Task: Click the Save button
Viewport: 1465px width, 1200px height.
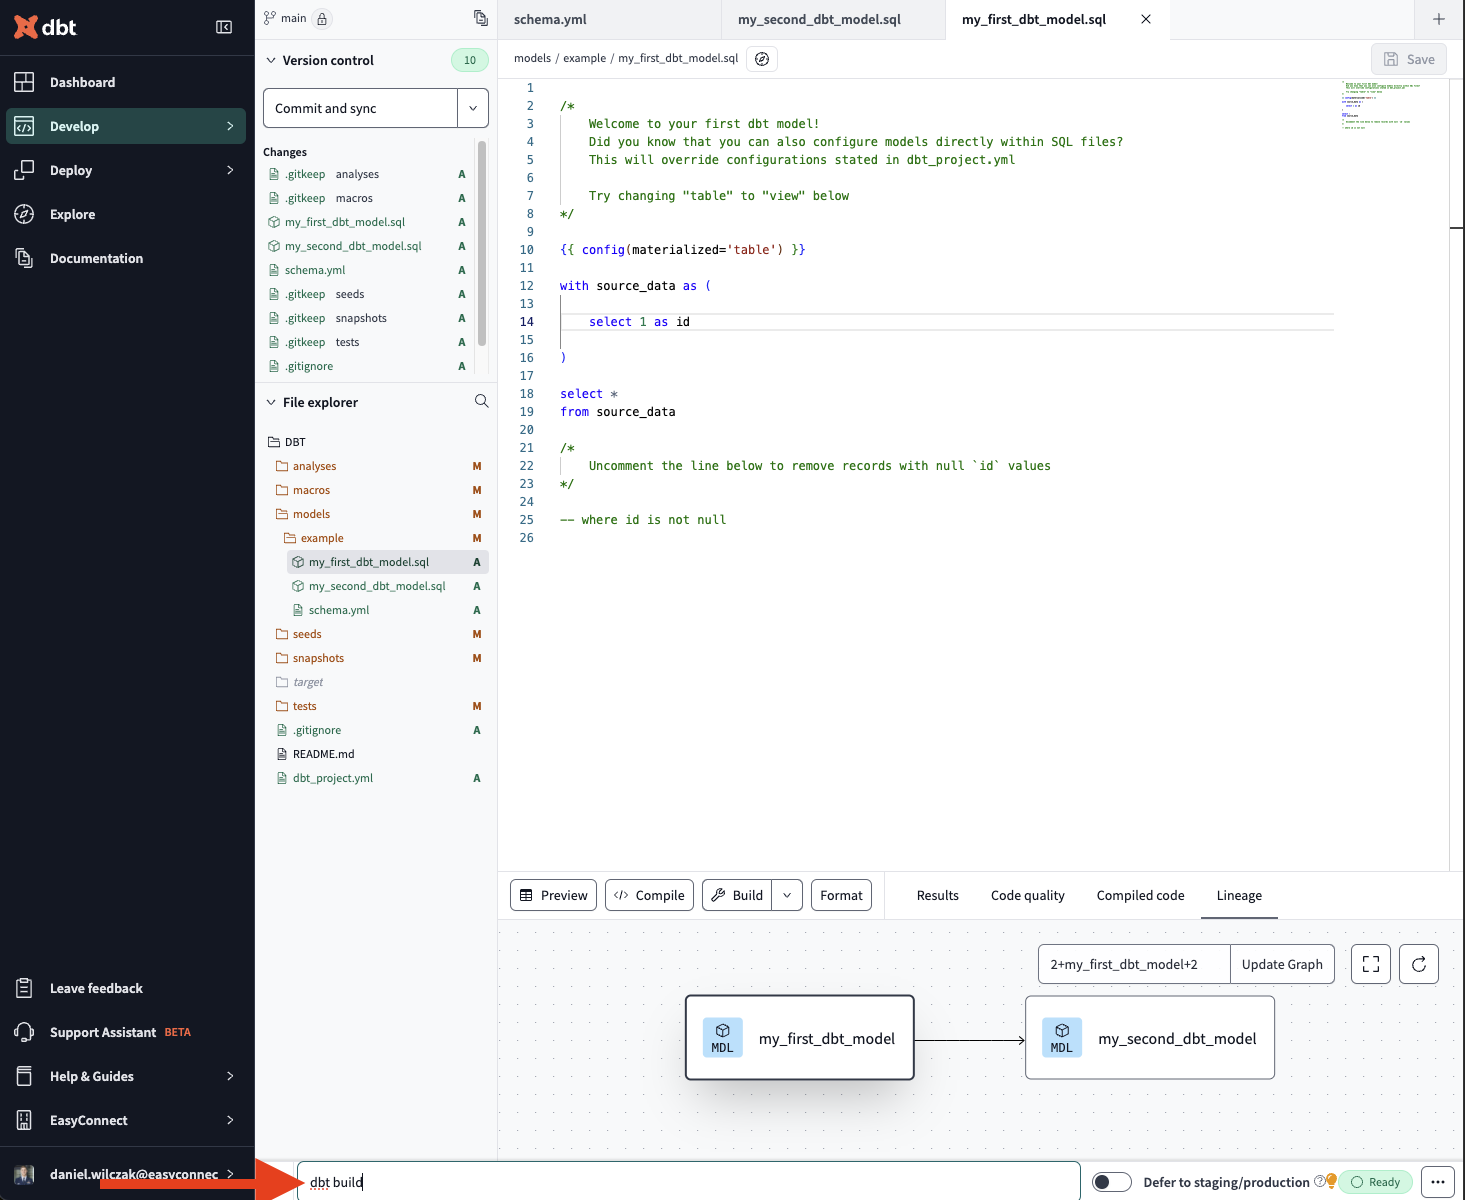Action: click(x=1409, y=59)
